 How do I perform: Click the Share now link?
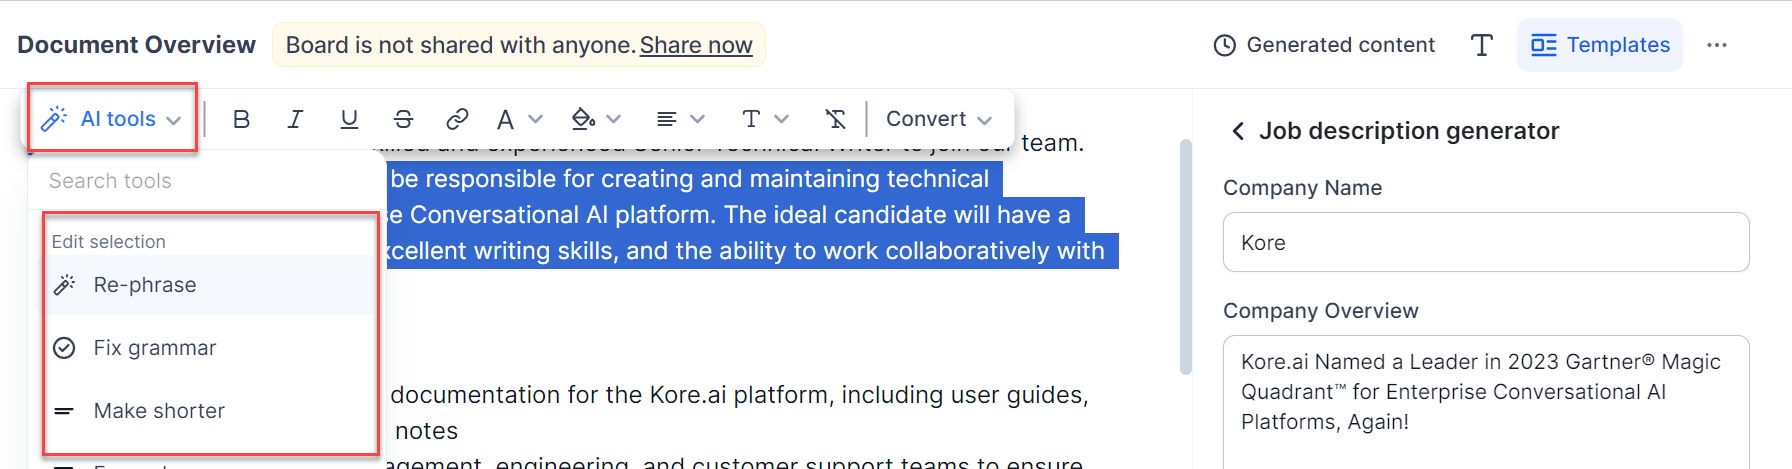pos(696,45)
